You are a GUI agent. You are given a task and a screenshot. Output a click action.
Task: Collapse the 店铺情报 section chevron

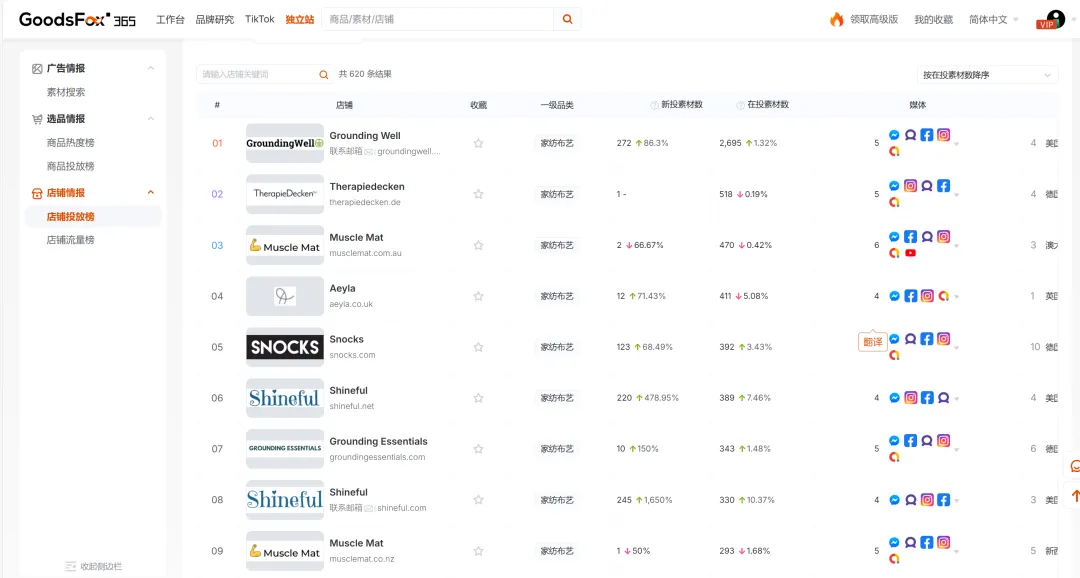point(150,192)
